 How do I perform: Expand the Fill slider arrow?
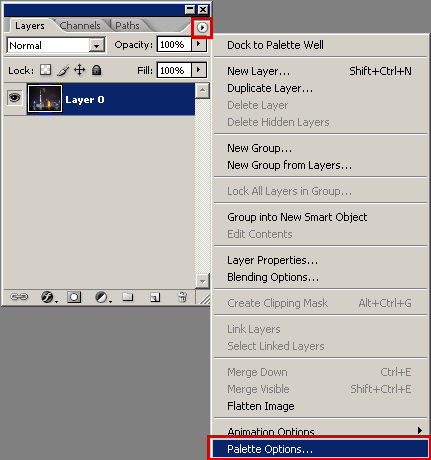pyautogui.click(x=199, y=70)
